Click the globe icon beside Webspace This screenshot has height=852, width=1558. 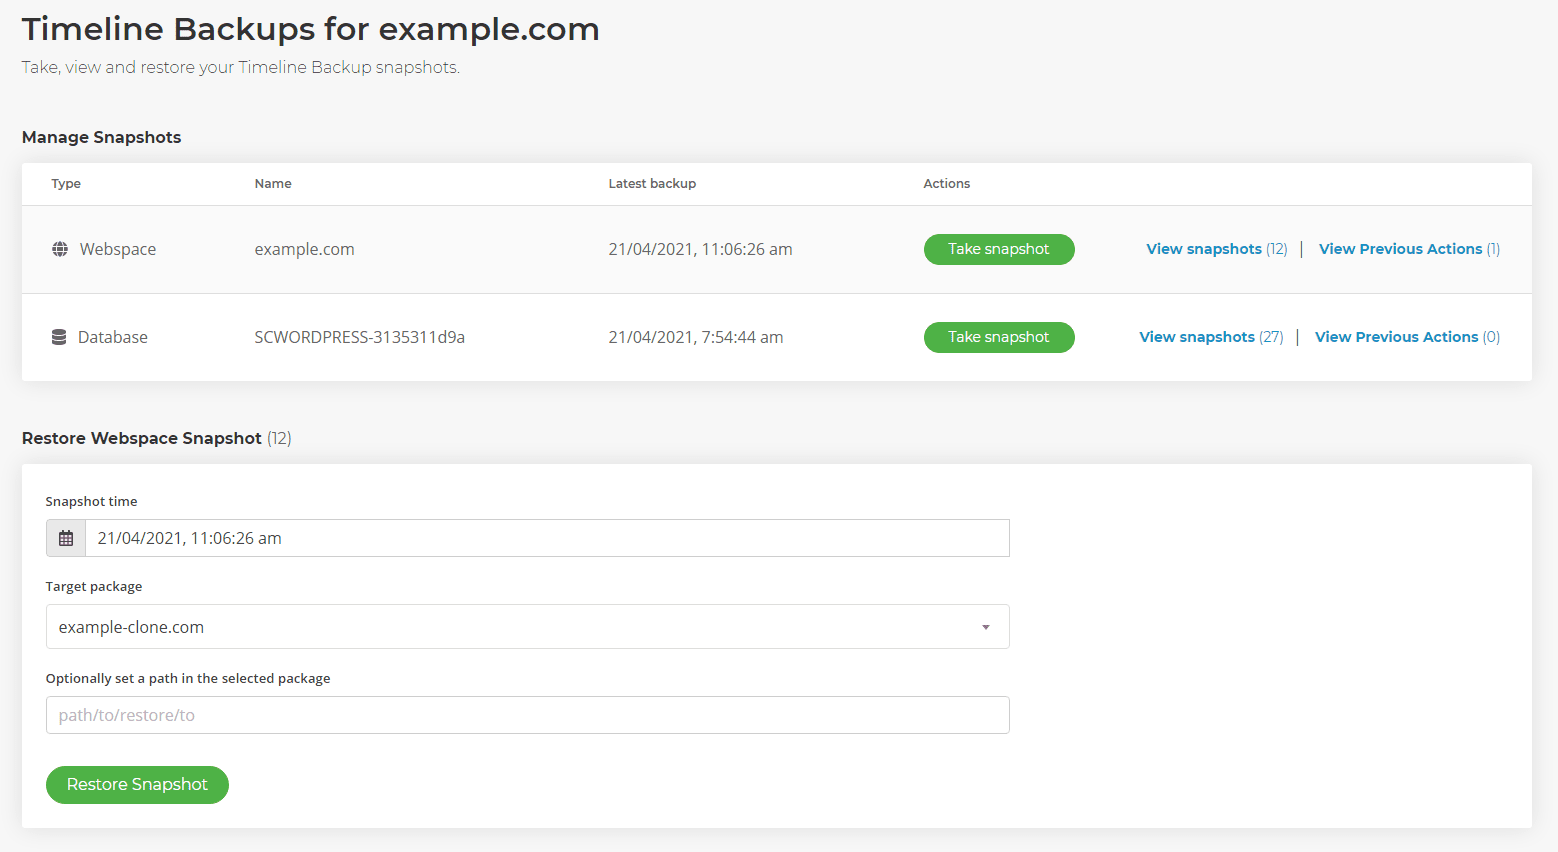pos(60,249)
